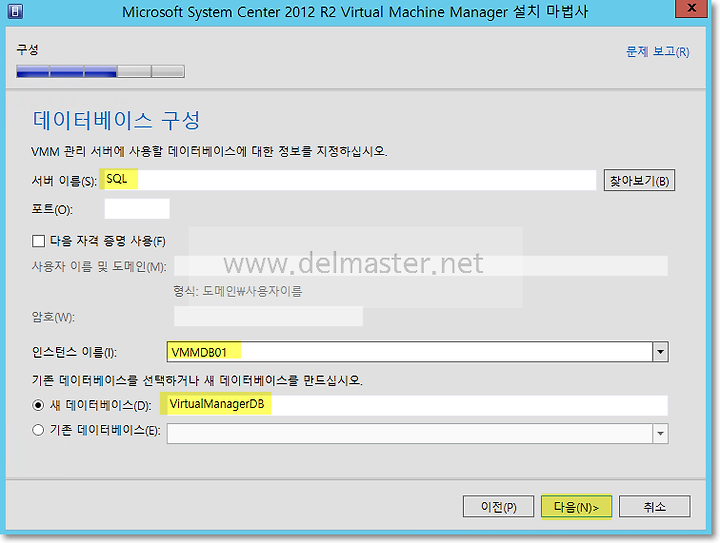720x543 pixels.
Task: Click the 사용자 이름 및 도메인(M) field
Action: [421, 266]
